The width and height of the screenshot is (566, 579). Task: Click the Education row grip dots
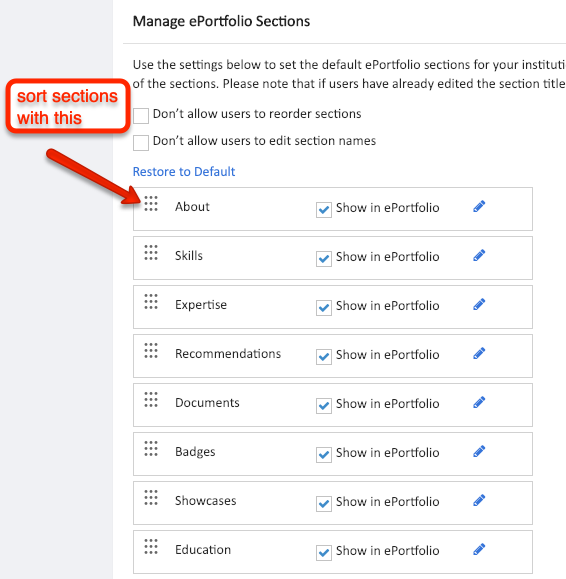(151, 547)
